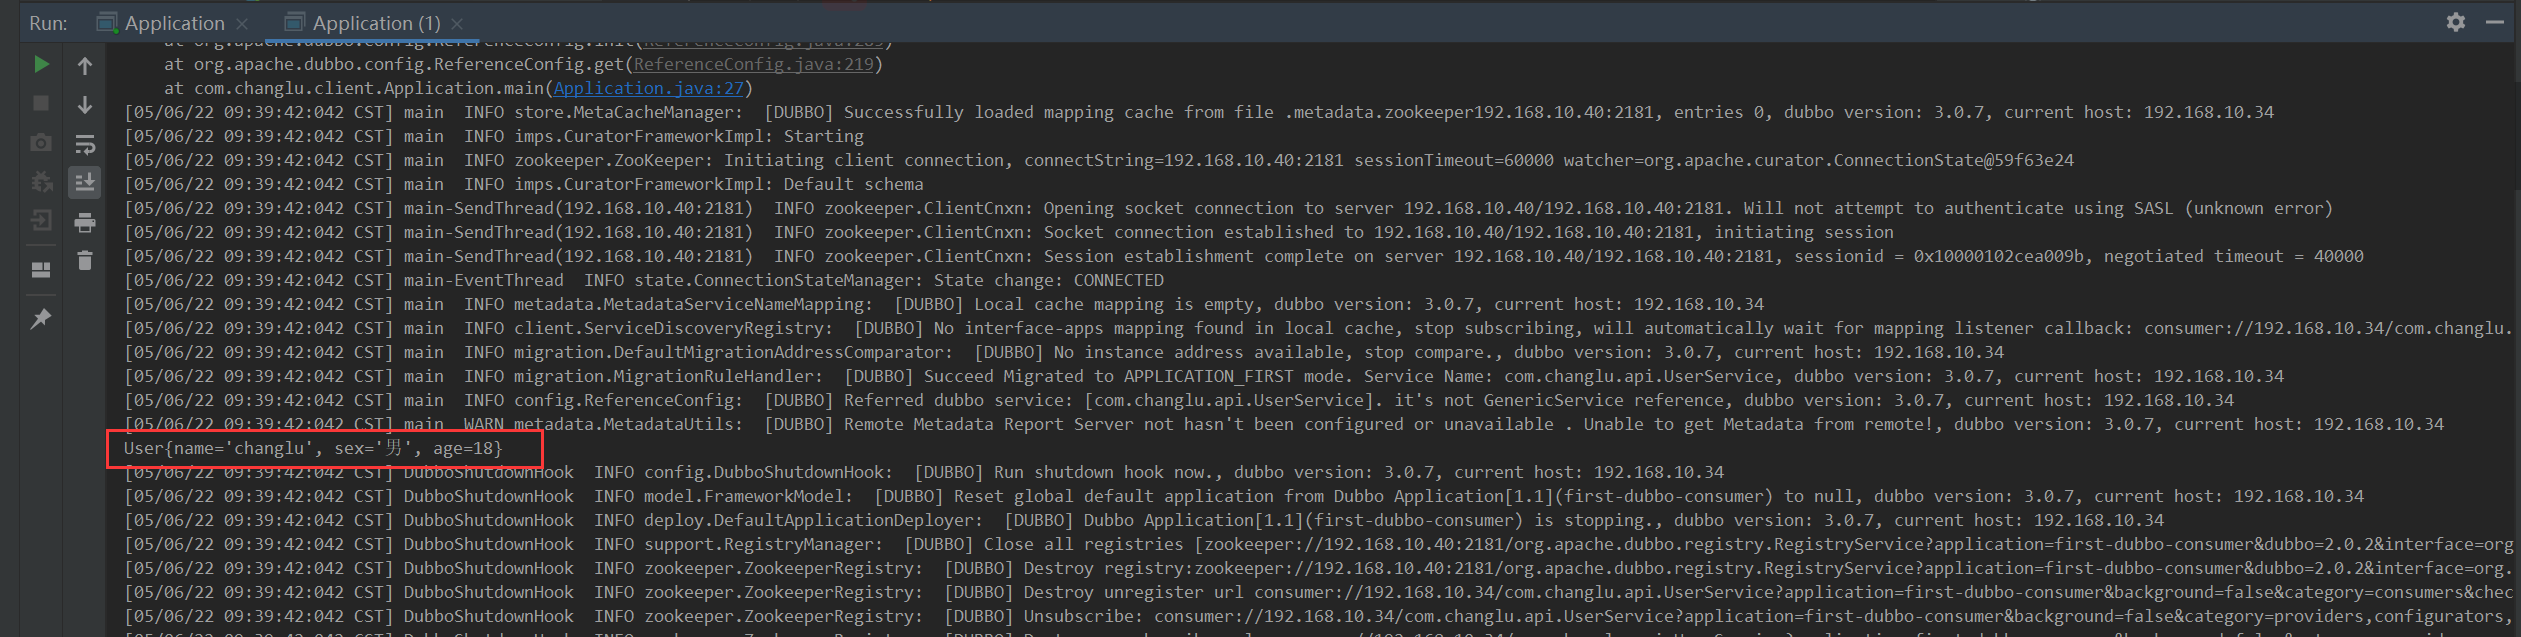Viewport: 2521px width, 637px height.
Task: Attach debugger using the bug icon
Action: point(41,182)
